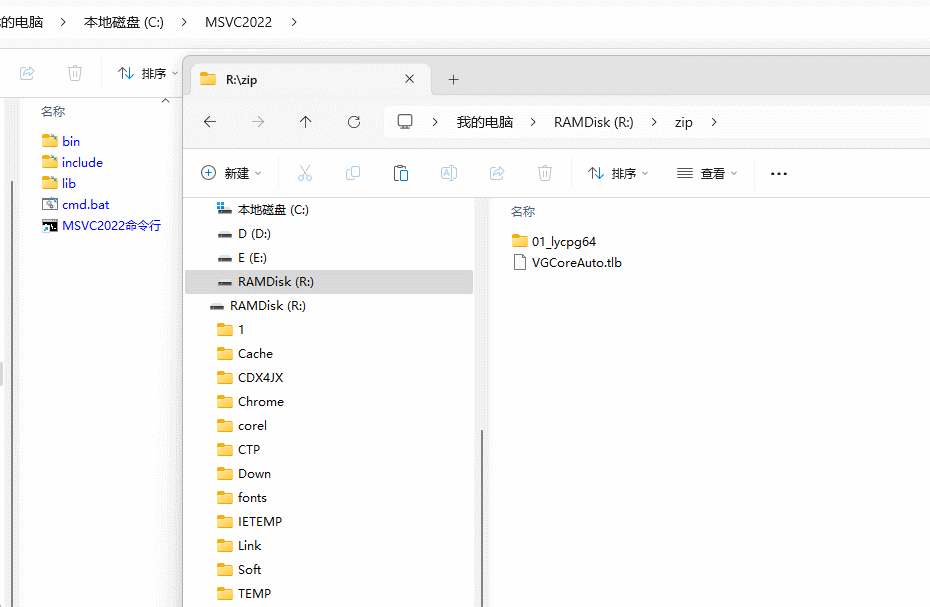Click the forward navigation arrow
Viewport: 930px width, 607px height.
coord(258,122)
